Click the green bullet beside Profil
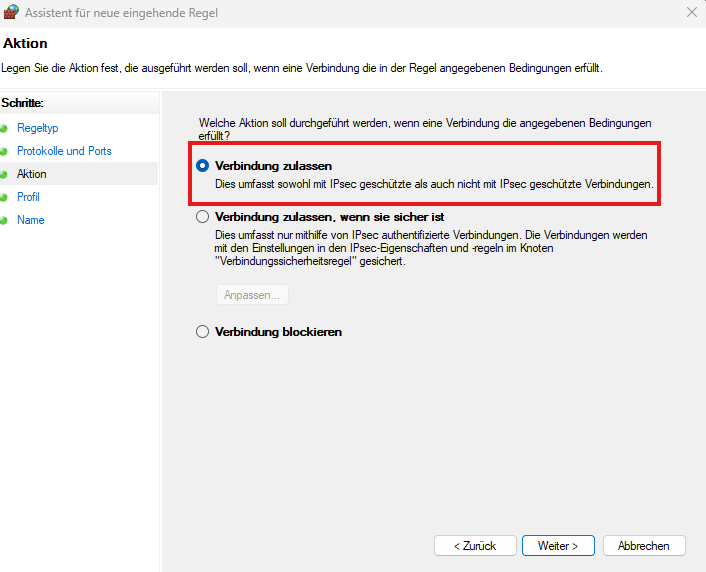 pos(4,197)
